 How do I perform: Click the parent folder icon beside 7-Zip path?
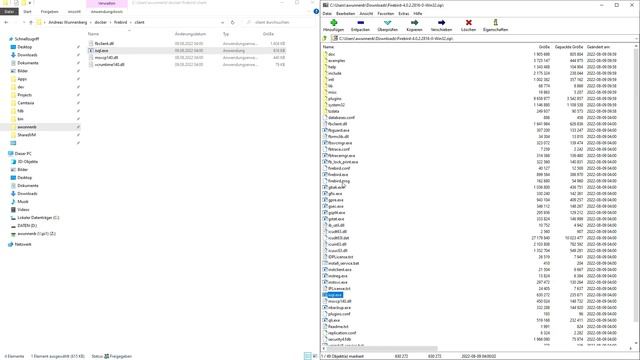click(325, 38)
